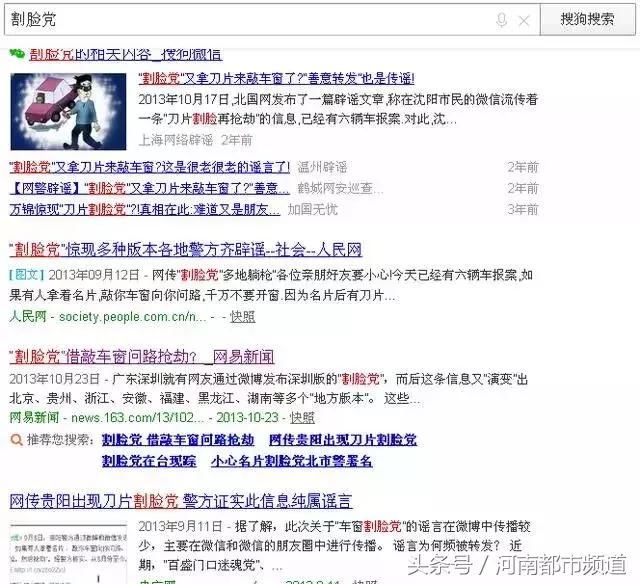This screenshot has width=640, height=584.
Task: Click the [图文] tag on 人民网 result
Action: click(x=26, y=275)
